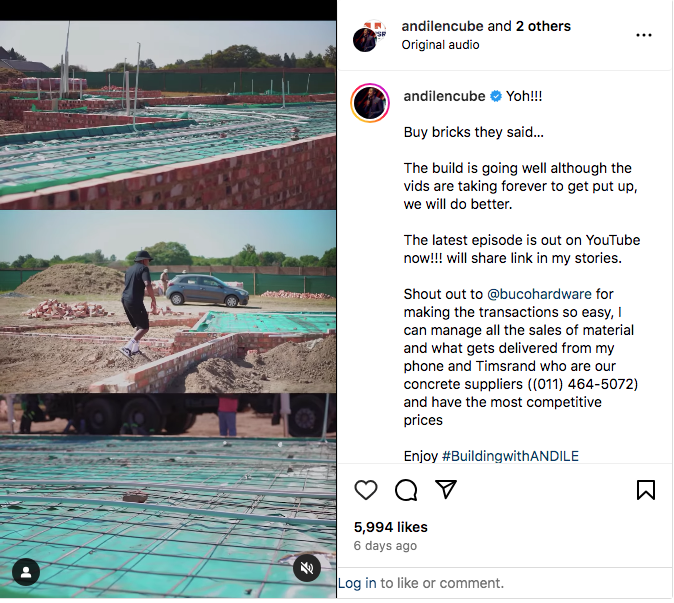Open verified badge next to andilencube
This screenshot has width=674, height=603.
click(x=494, y=96)
